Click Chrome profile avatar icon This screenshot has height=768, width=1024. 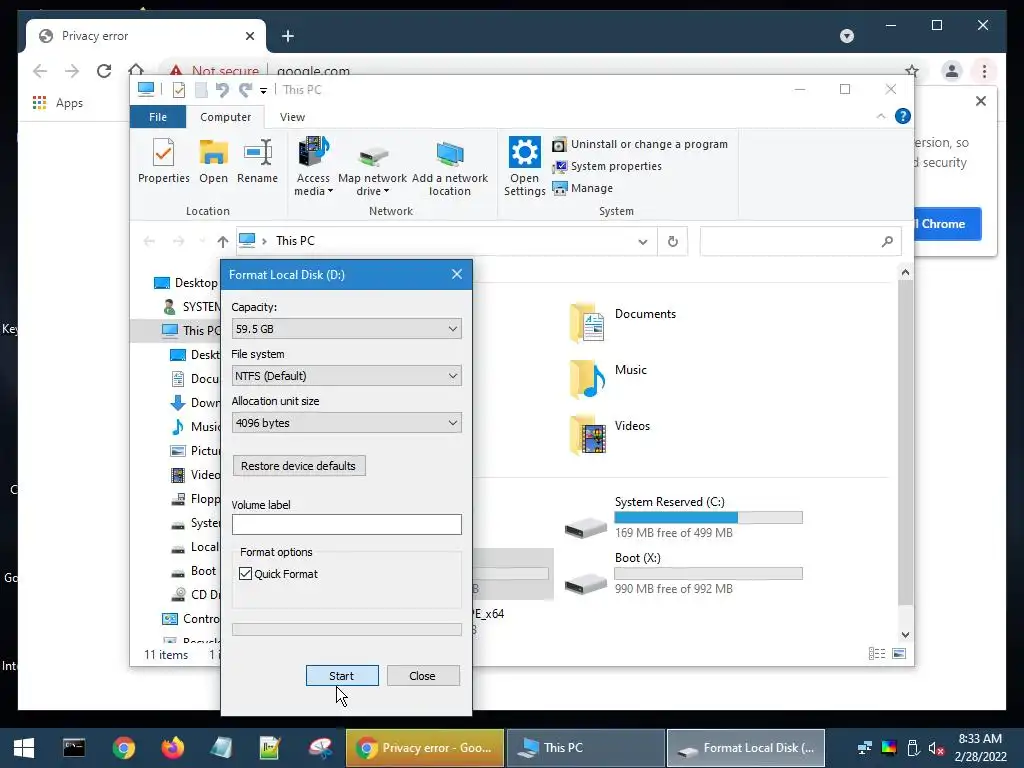click(952, 71)
